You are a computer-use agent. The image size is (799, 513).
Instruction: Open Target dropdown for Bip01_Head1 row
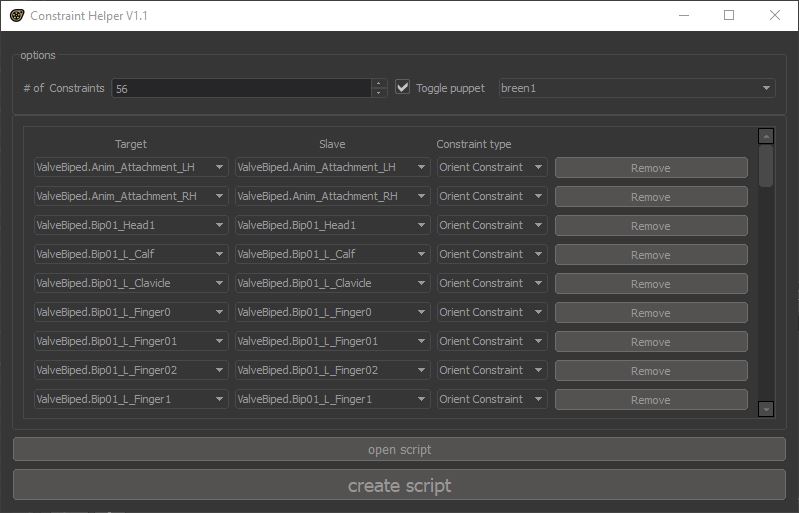[x=130, y=225]
